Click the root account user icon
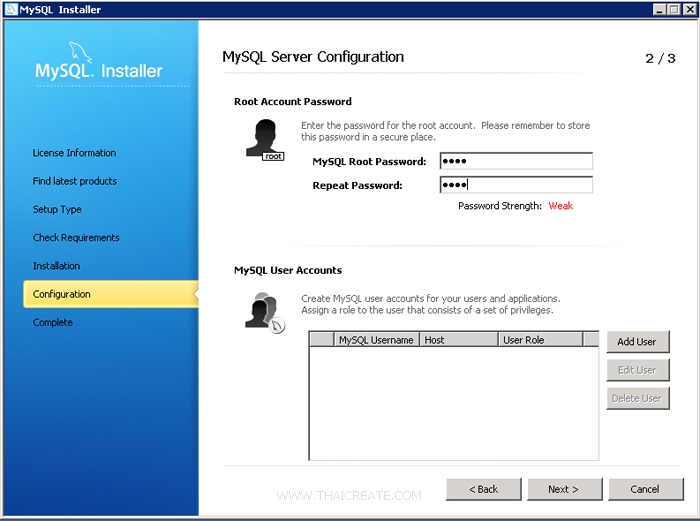The width and height of the screenshot is (700, 521). coord(264,139)
